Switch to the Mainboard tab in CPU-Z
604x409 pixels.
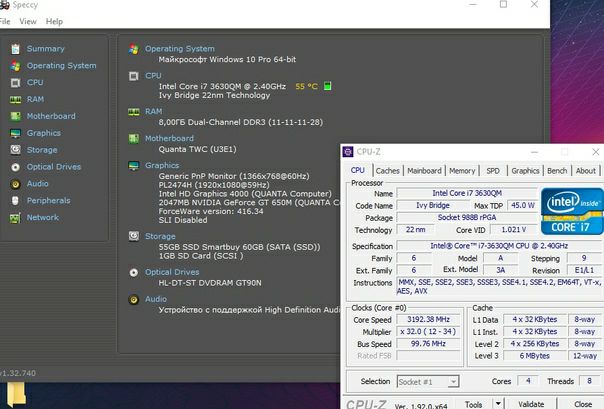tap(424, 171)
